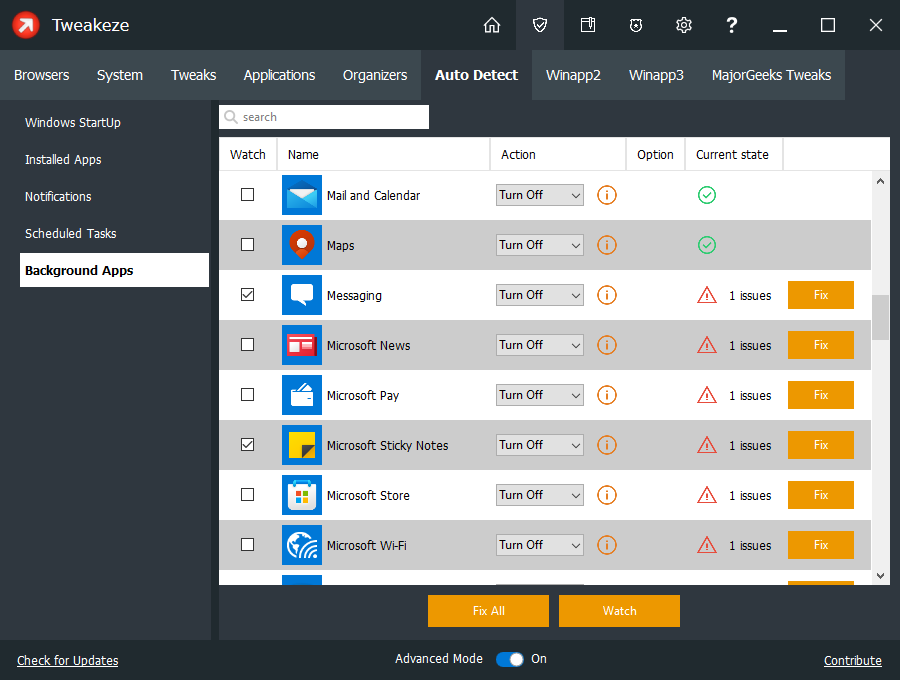Switch to MajorGeeks Tweaks tab

point(771,75)
